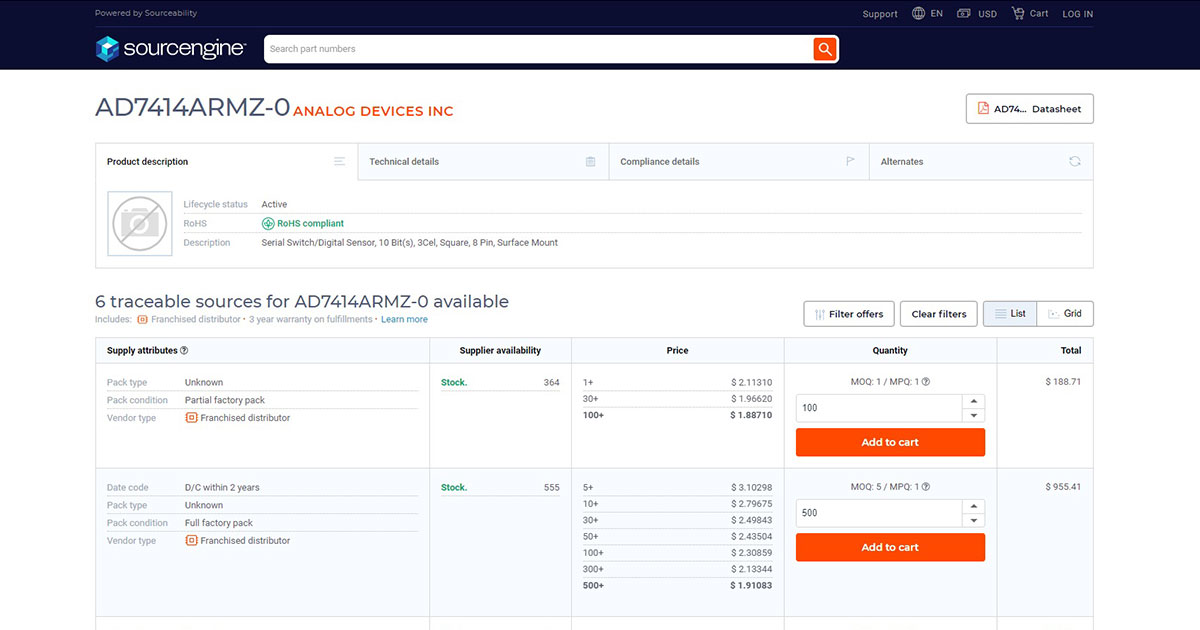This screenshot has width=1200, height=630.
Task: Click the PDF icon on Datasheet button
Action: point(983,109)
